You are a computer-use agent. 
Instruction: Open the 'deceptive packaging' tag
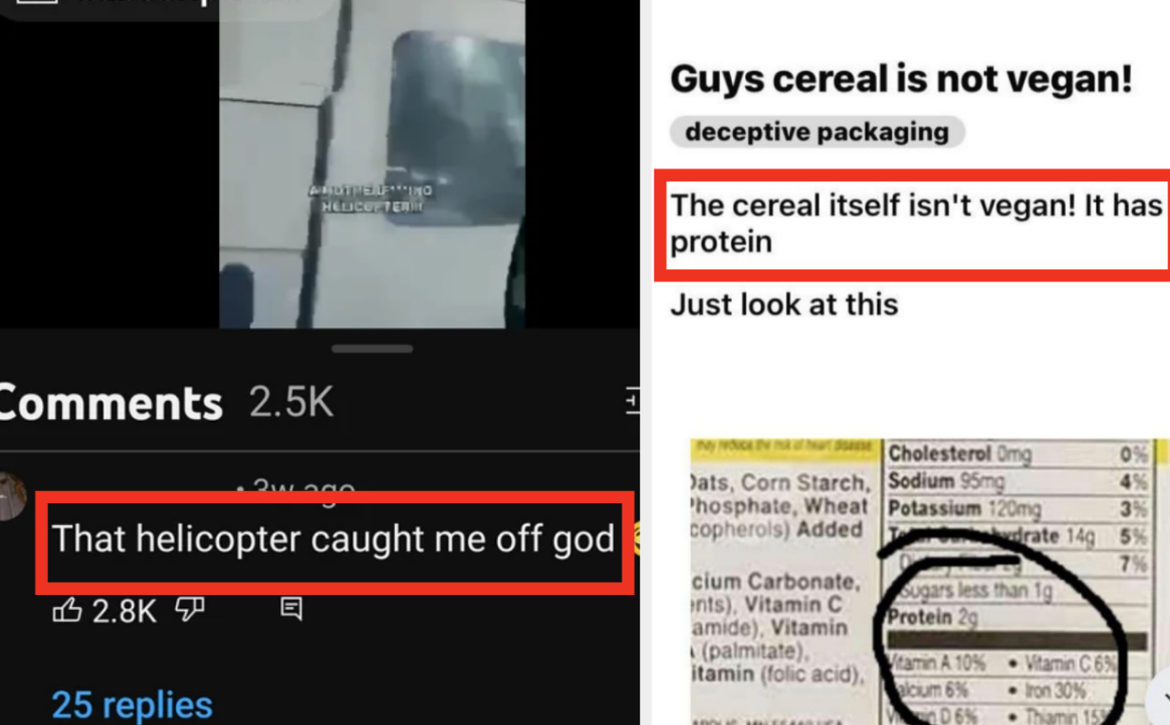pyautogui.click(x=817, y=132)
